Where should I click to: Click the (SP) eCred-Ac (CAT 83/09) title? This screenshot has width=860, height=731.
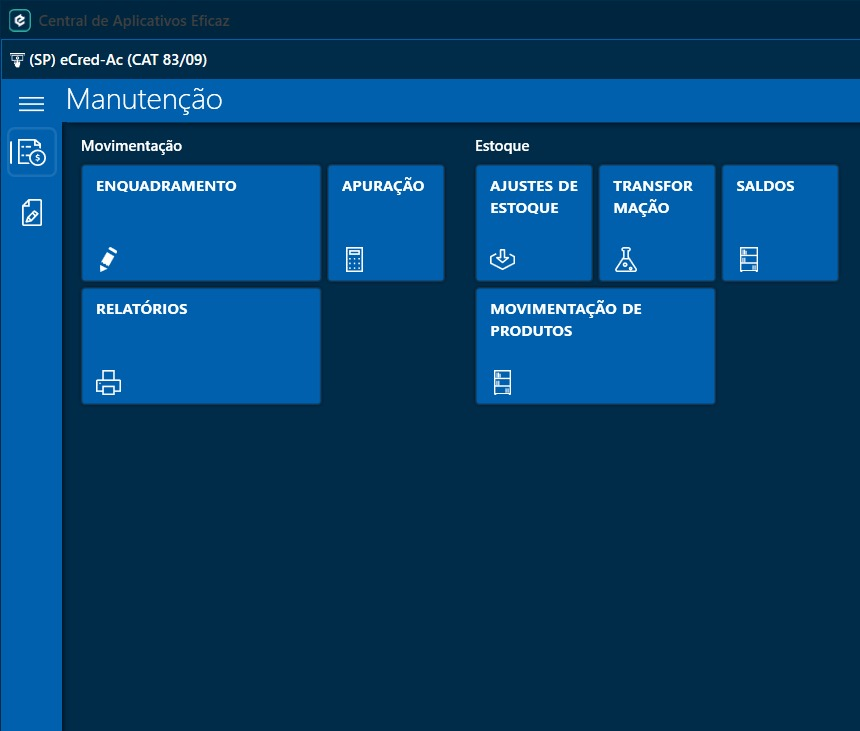tap(118, 60)
